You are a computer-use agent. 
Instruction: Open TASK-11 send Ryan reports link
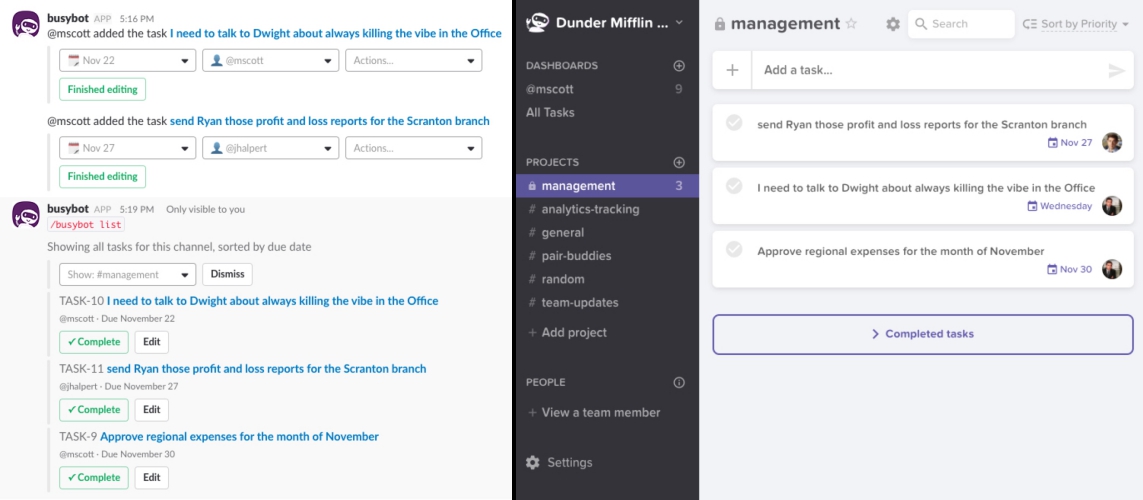(267, 369)
